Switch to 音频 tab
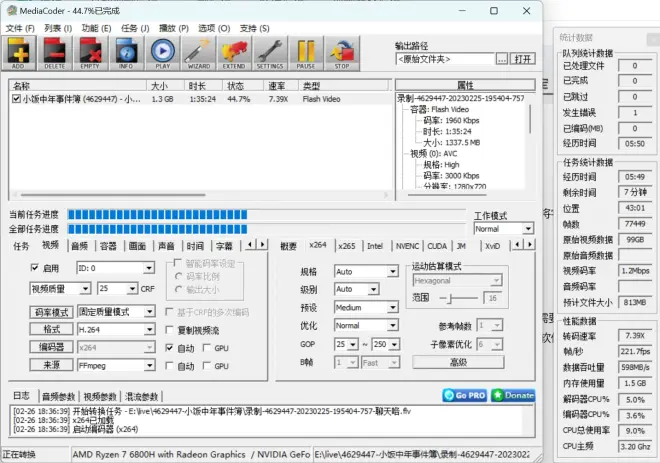Viewport: 660px width, 463px height. [80, 246]
